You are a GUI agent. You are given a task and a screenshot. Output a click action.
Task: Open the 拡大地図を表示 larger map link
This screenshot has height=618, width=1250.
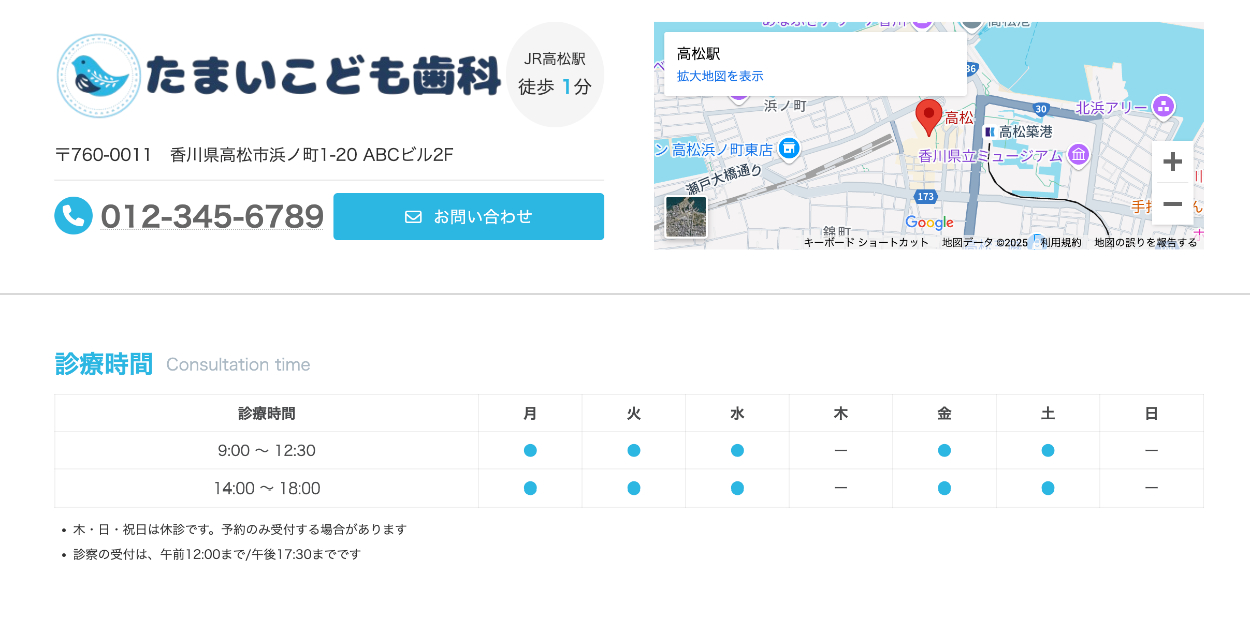click(x=720, y=76)
